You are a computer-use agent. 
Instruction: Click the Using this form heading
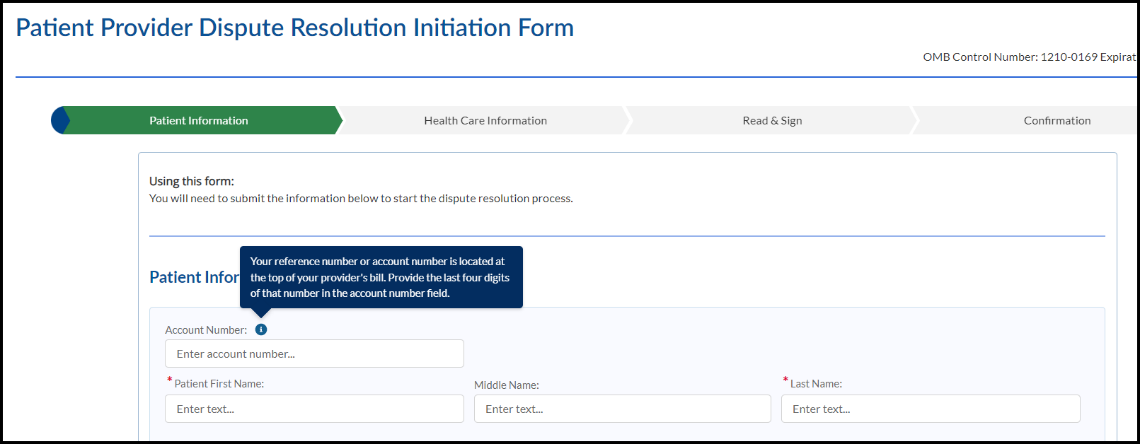[x=191, y=181]
